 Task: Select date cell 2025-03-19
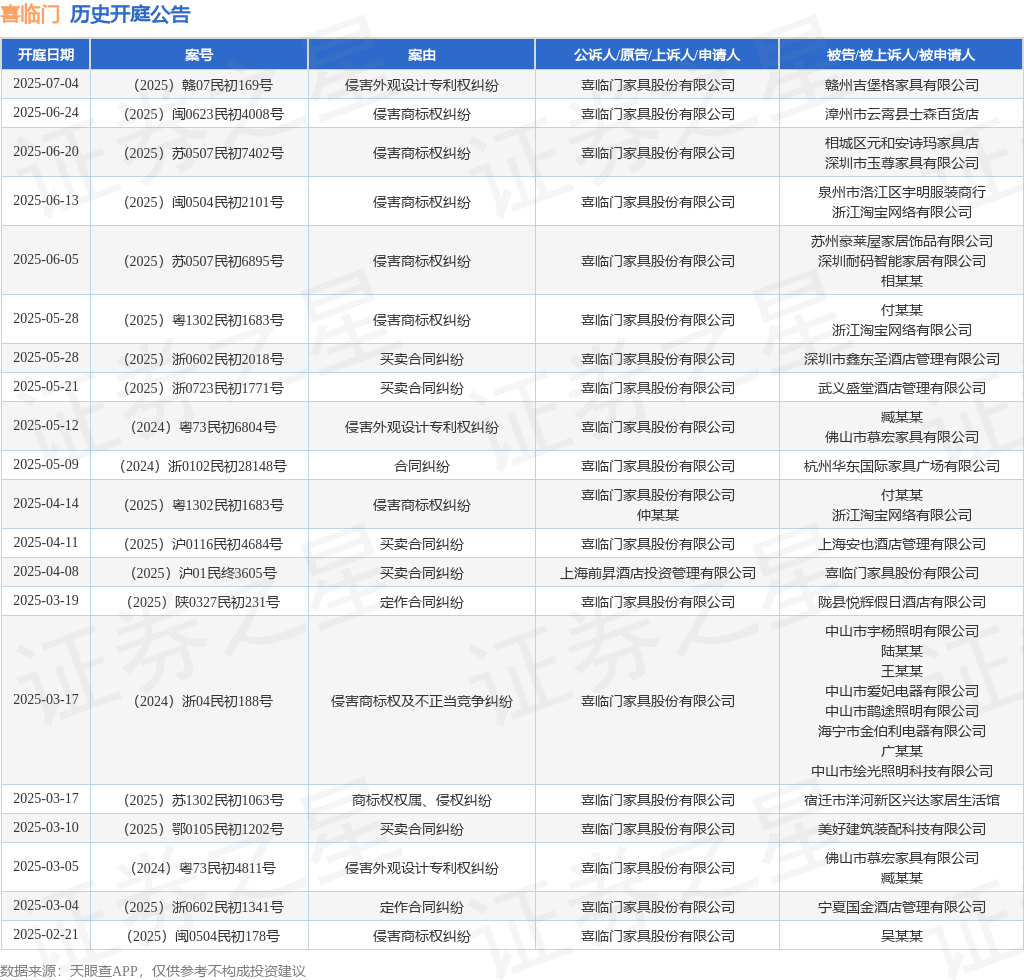pyautogui.click(x=46, y=600)
